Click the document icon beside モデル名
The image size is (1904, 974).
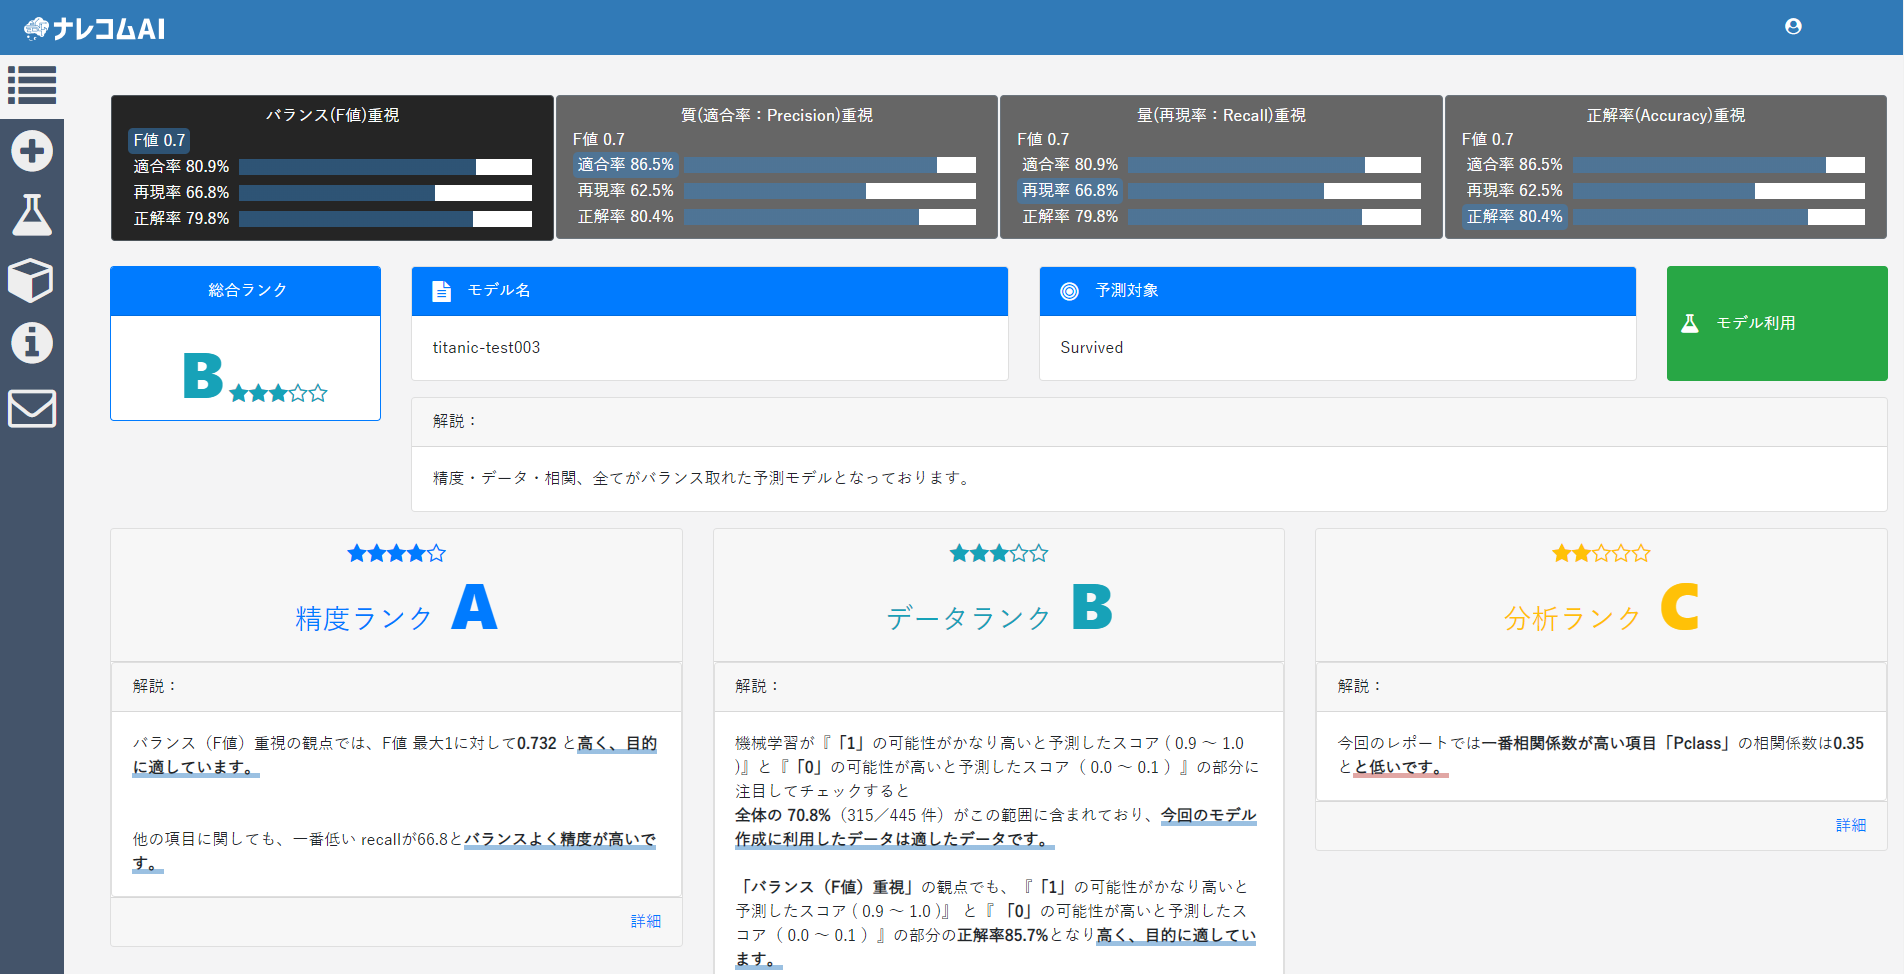coord(441,291)
